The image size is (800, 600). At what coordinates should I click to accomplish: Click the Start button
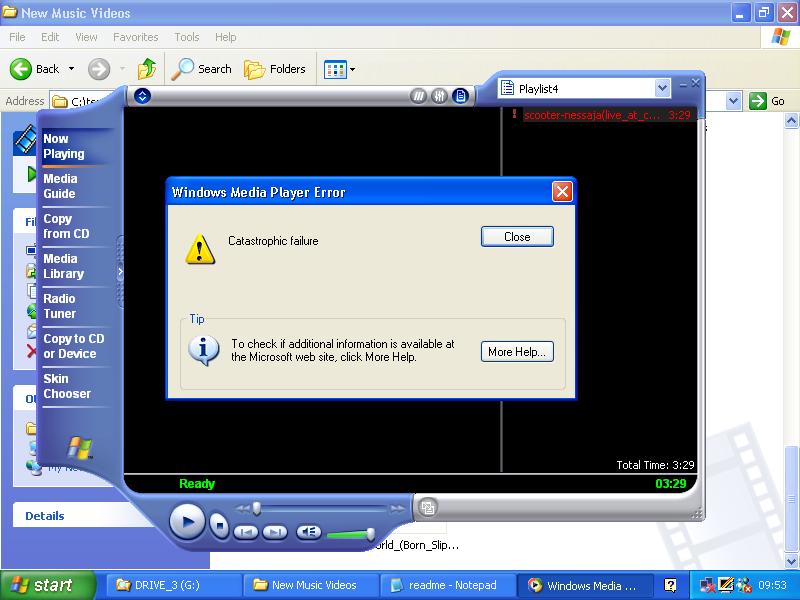(48, 585)
